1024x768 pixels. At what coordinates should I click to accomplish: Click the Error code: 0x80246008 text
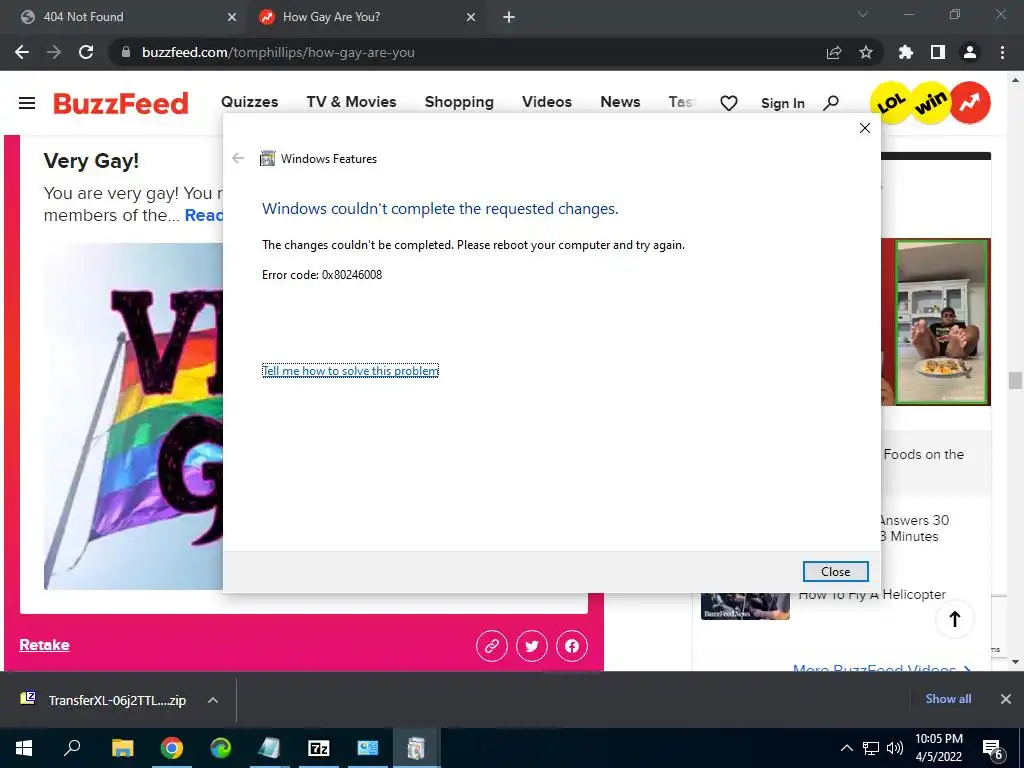322,275
